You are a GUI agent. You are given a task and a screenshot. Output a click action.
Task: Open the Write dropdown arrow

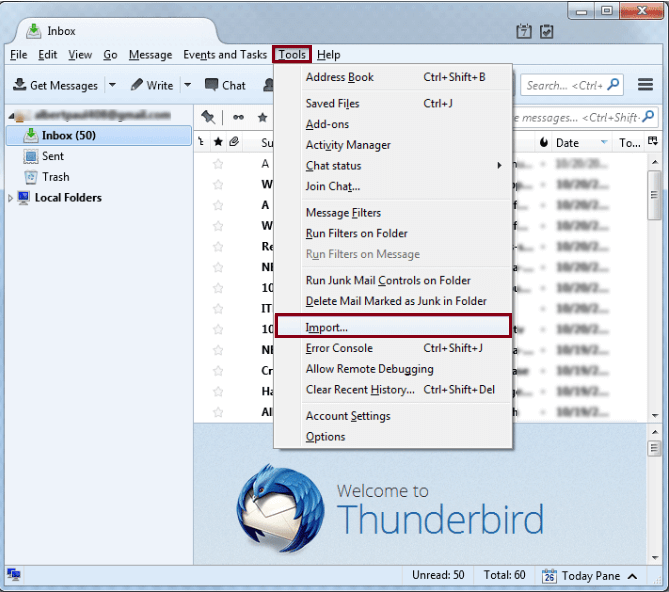(x=187, y=85)
